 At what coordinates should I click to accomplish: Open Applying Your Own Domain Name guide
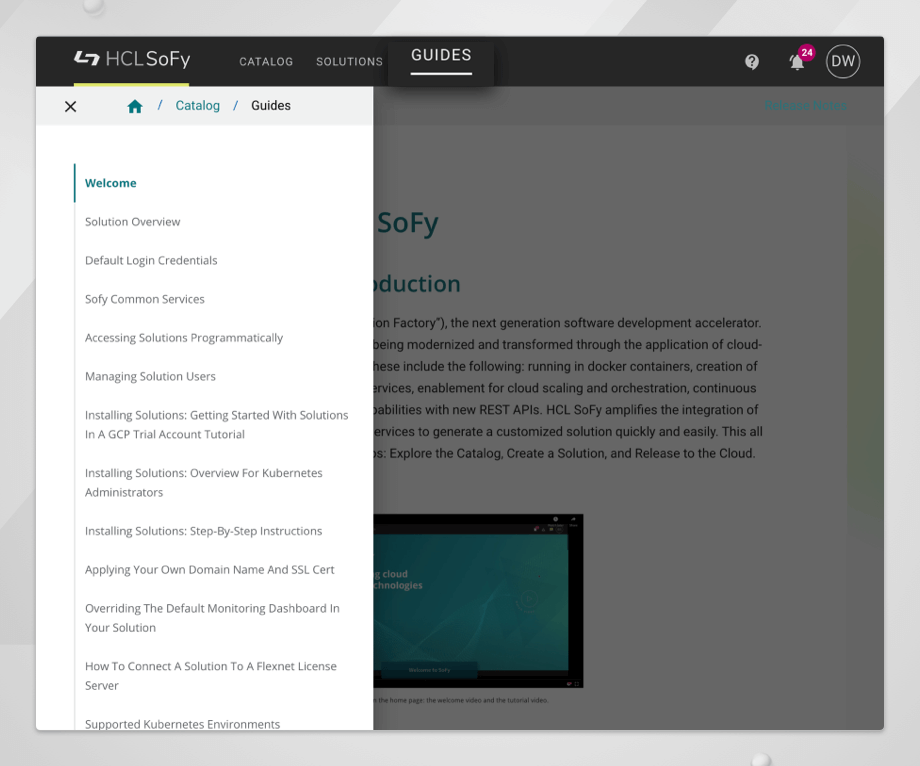pos(210,570)
